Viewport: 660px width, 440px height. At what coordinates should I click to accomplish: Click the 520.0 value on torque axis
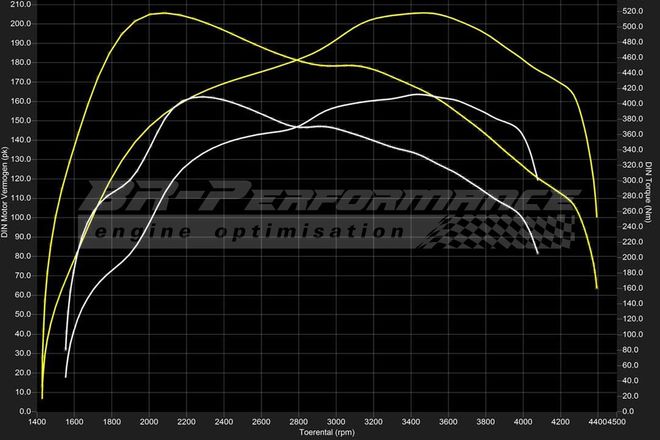(x=629, y=11)
